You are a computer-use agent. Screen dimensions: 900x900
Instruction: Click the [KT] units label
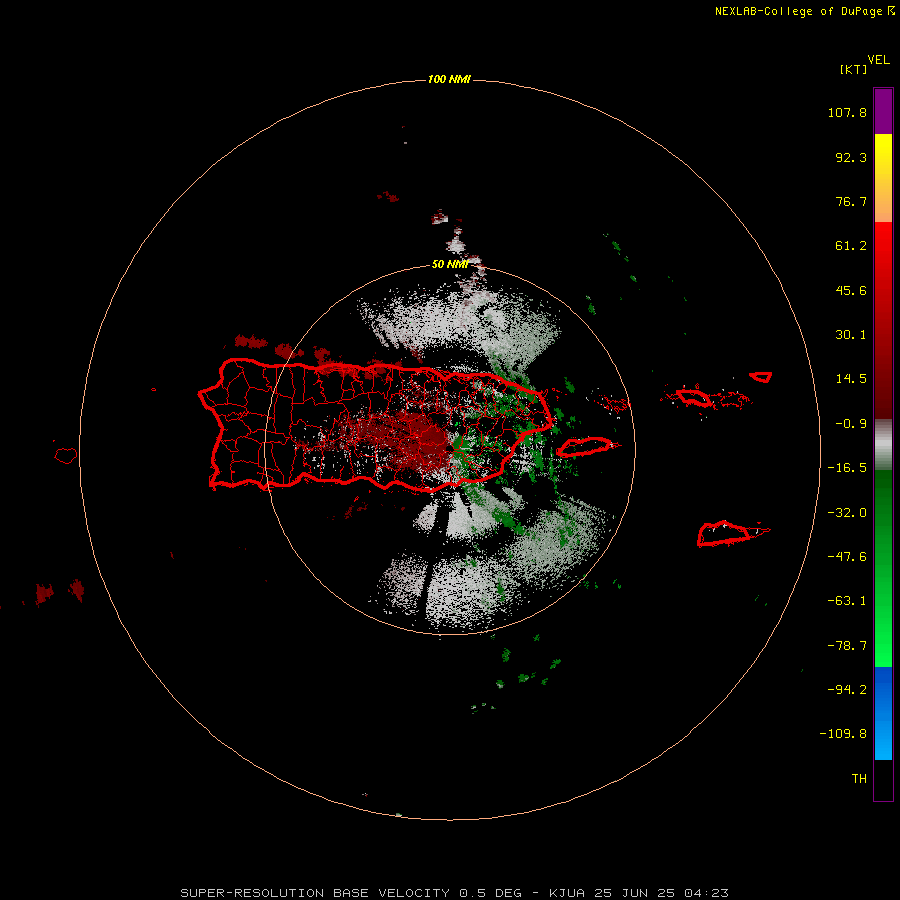click(x=853, y=69)
